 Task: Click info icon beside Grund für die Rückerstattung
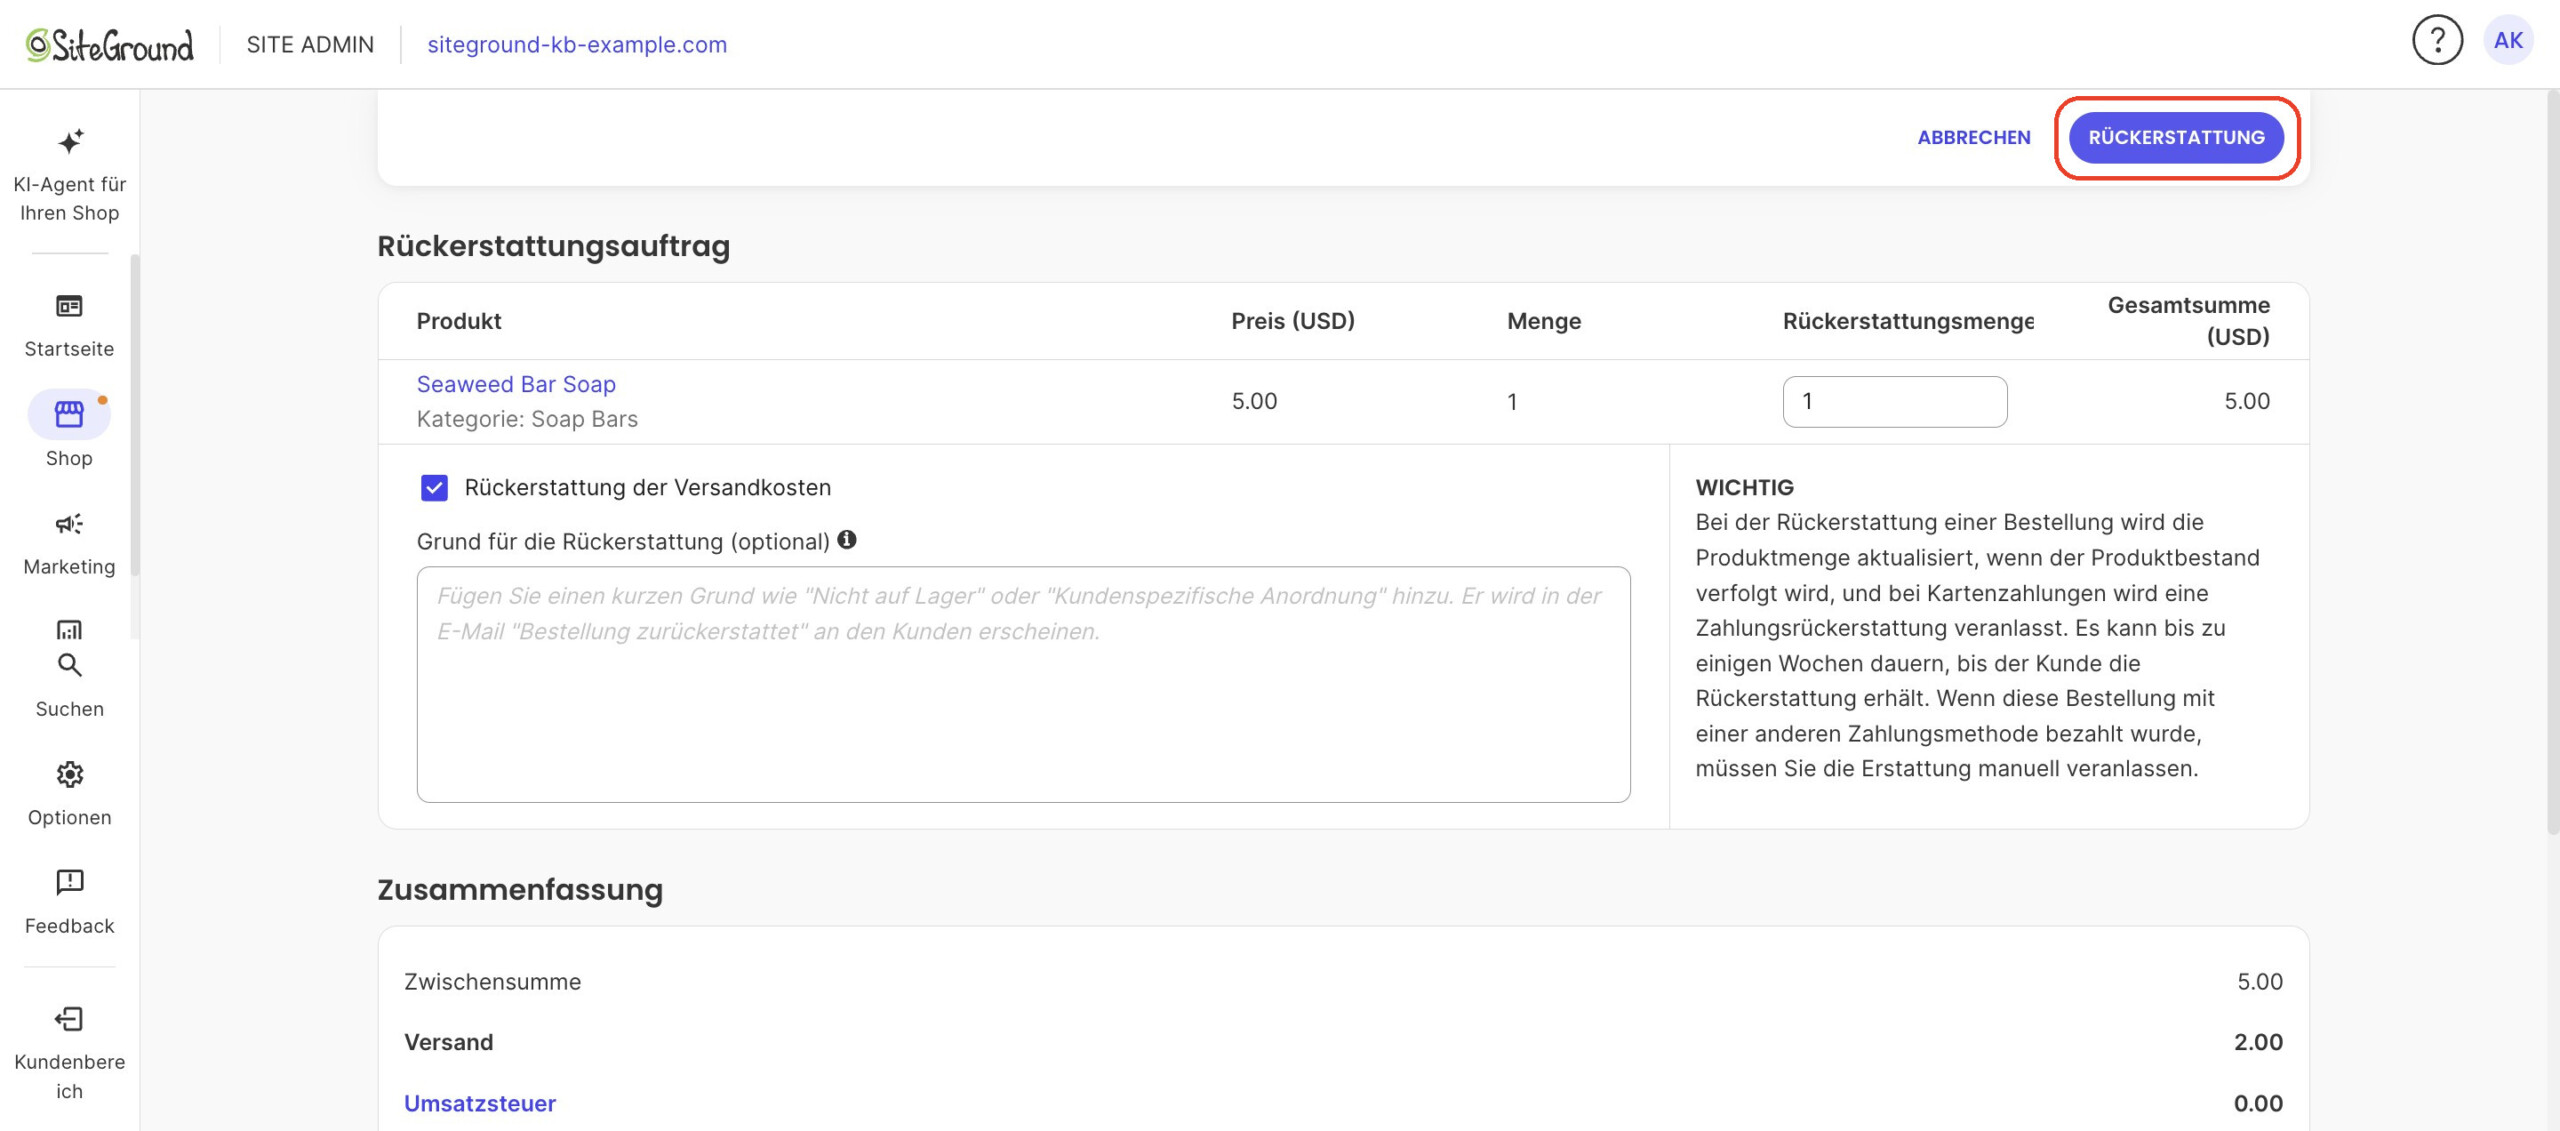pos(847,540)
